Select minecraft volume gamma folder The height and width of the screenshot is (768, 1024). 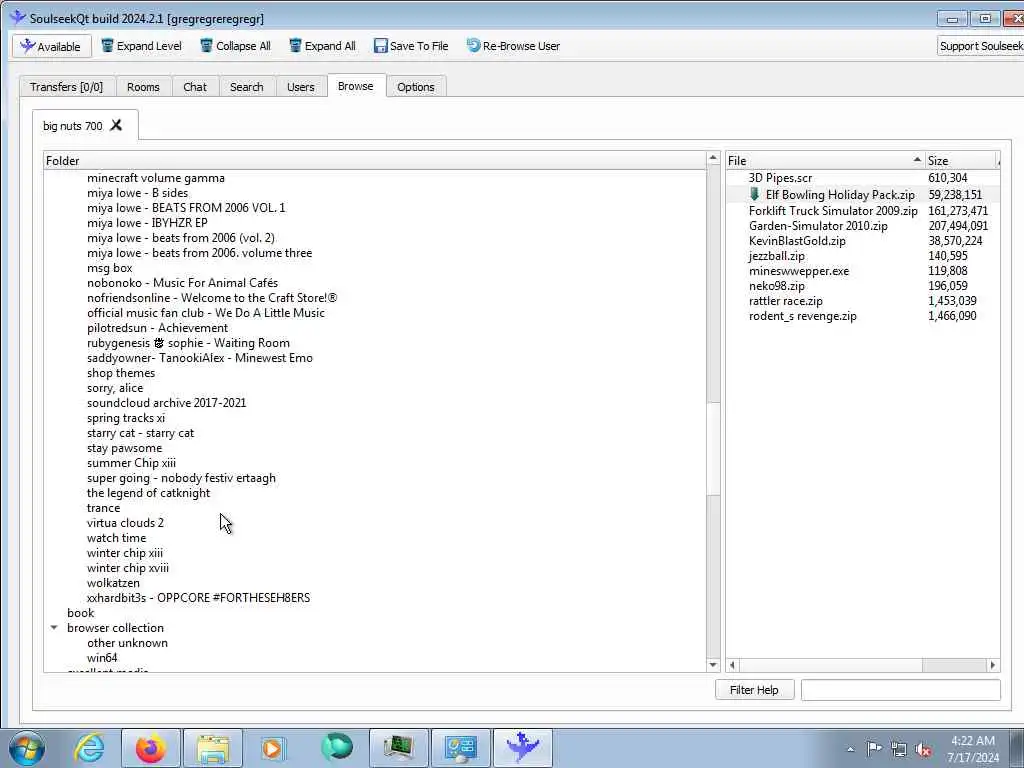pyautogui.click(x=155, y=178)
